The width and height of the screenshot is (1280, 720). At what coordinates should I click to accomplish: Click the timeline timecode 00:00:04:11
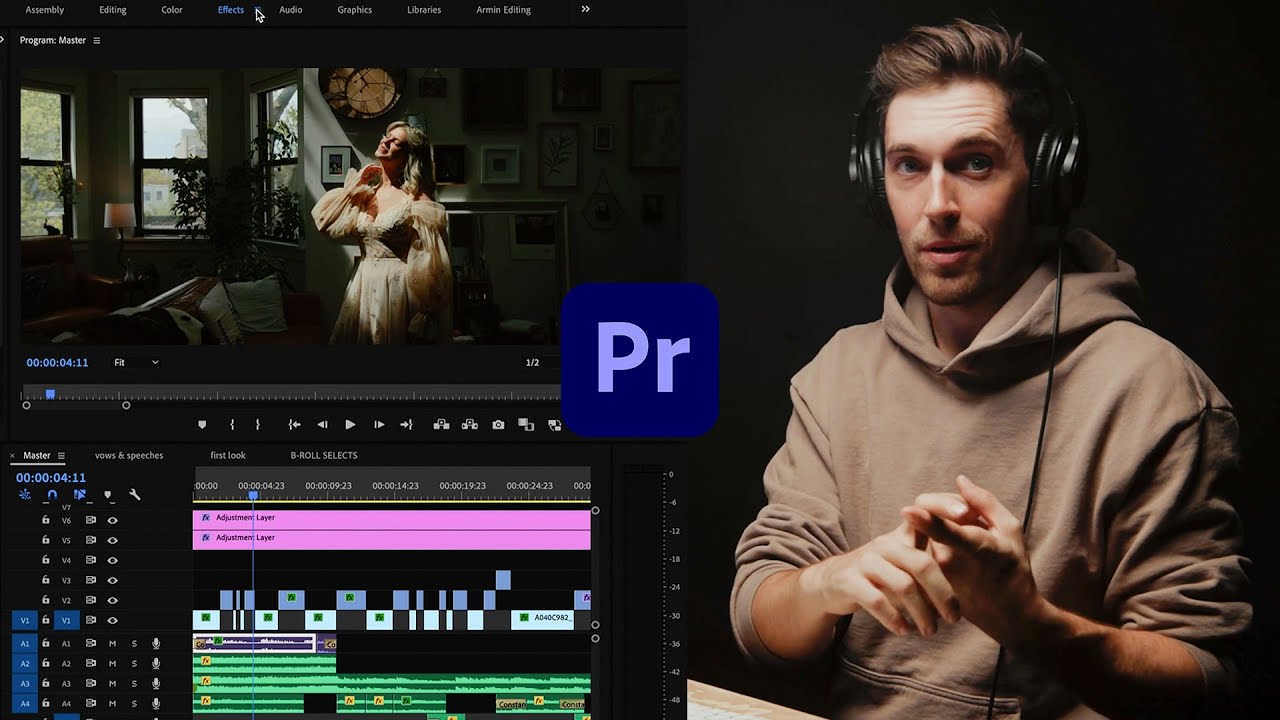pos(51,478)
